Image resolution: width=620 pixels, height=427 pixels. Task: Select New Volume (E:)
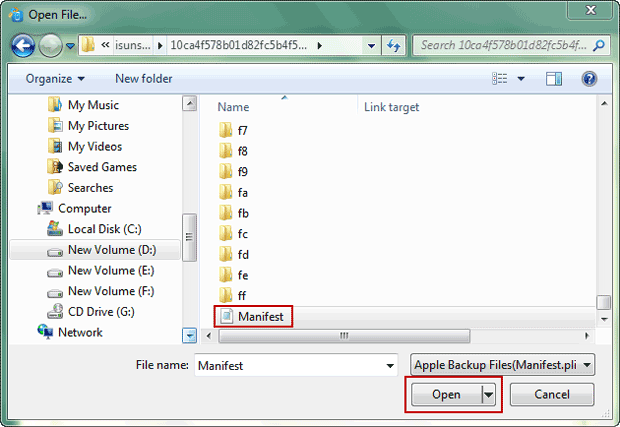coord(111,270)
